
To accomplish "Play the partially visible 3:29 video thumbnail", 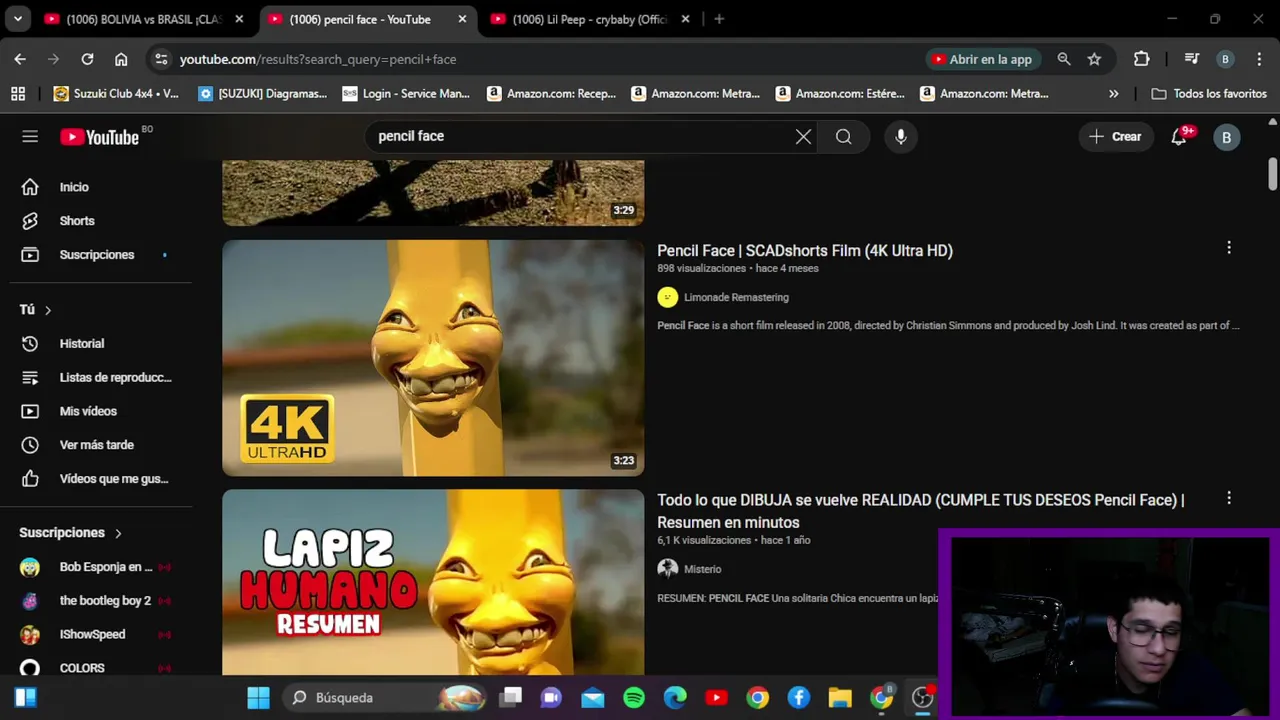I will click(433, 193).
